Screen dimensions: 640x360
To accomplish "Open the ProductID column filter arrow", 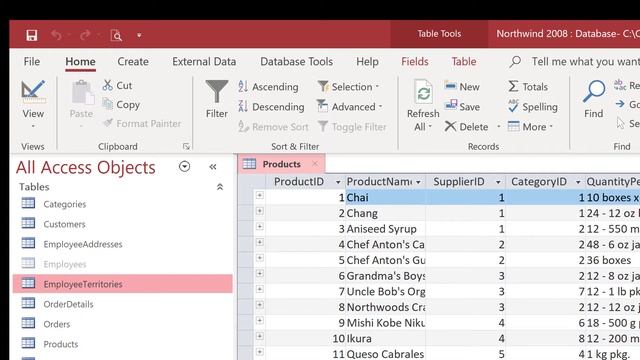I will (x=338, y=182).
